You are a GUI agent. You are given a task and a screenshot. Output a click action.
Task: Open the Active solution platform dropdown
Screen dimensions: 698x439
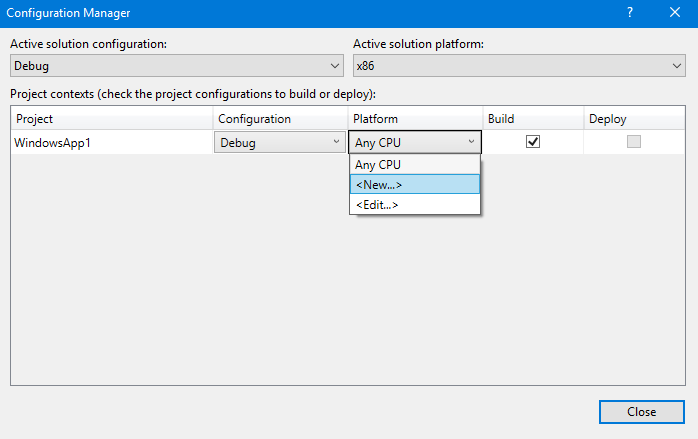(519, 66)
